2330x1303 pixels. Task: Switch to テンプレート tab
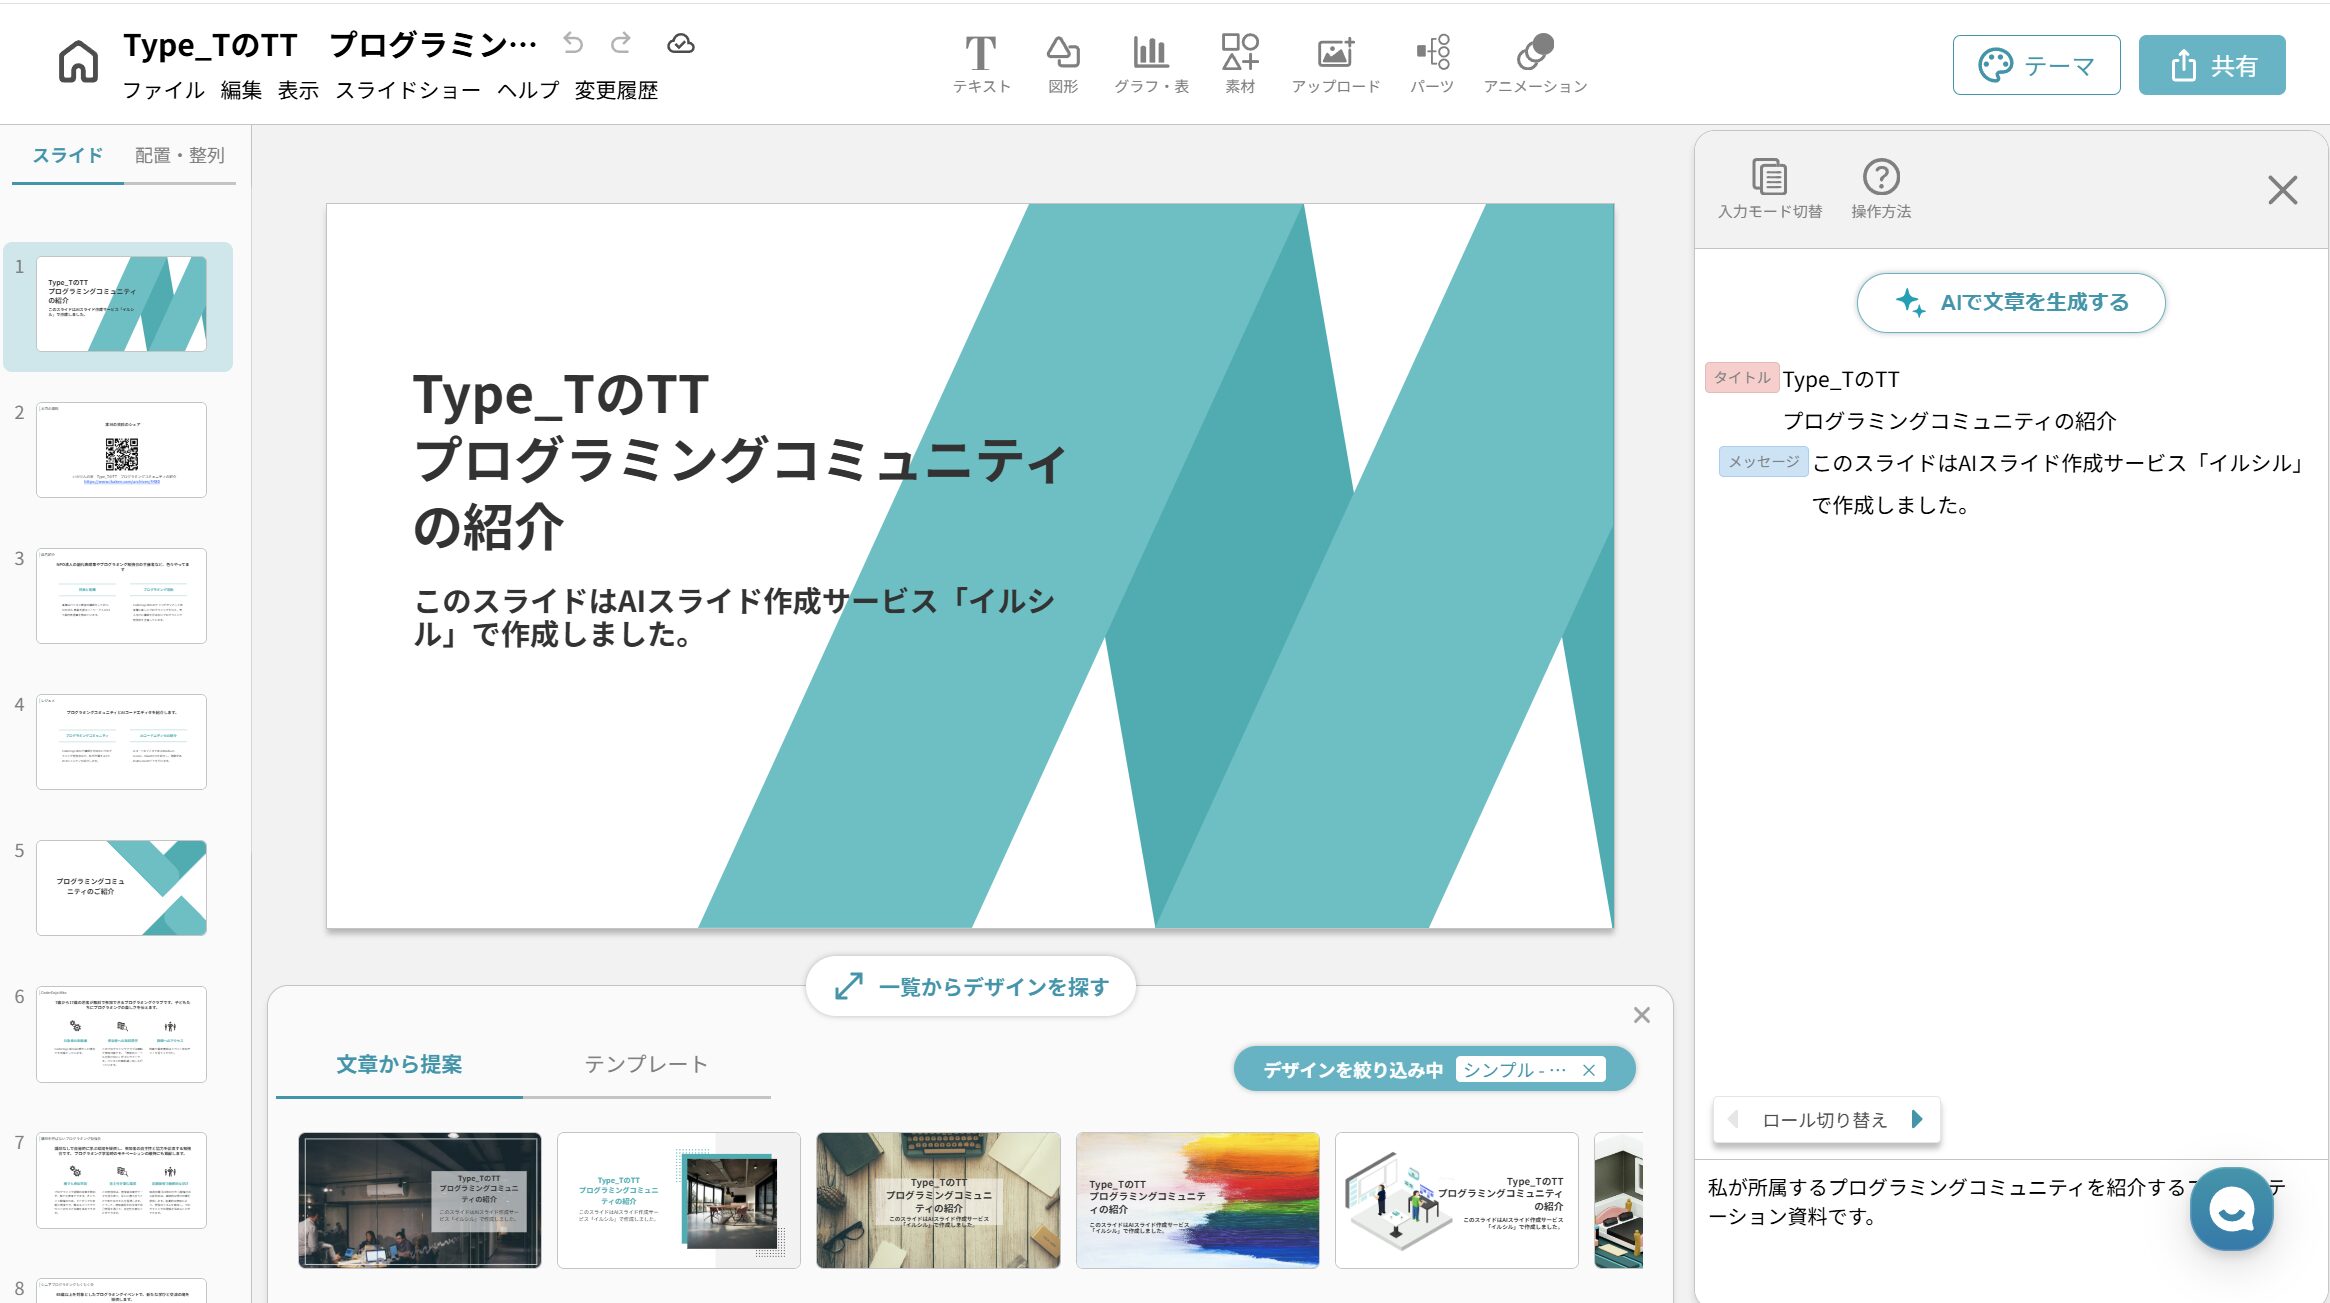pos(646,1065)
